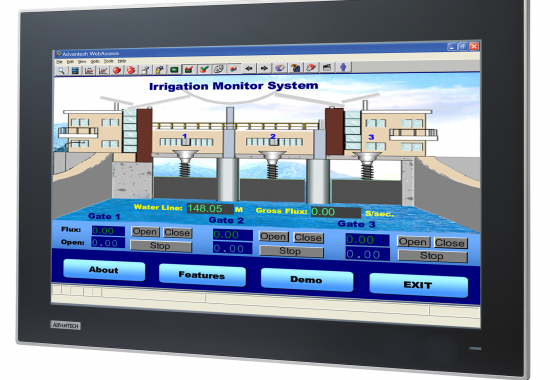The image size is (550, 380).
Task: Click the Stop button for Gate 3
Action: 432,256
